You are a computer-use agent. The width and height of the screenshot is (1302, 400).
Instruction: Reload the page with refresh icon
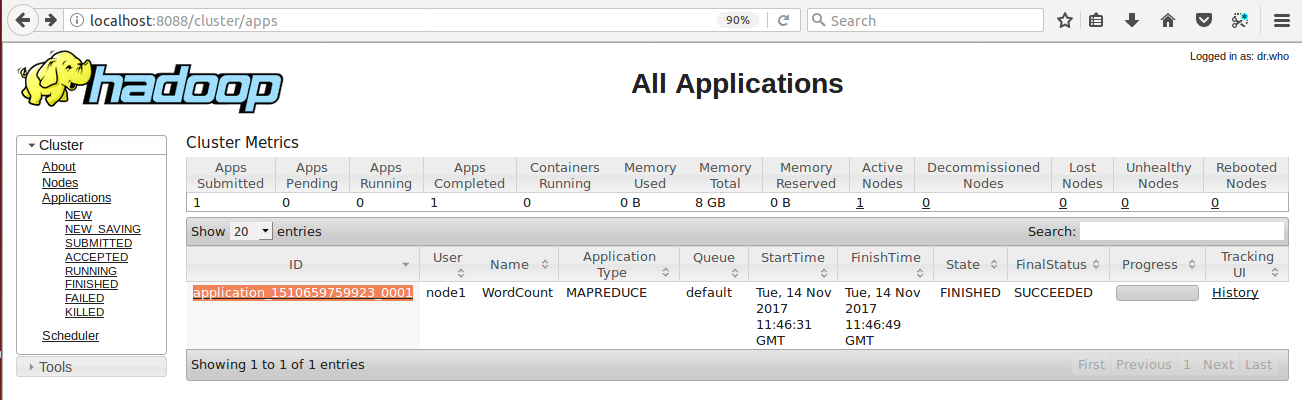(784, 20)
